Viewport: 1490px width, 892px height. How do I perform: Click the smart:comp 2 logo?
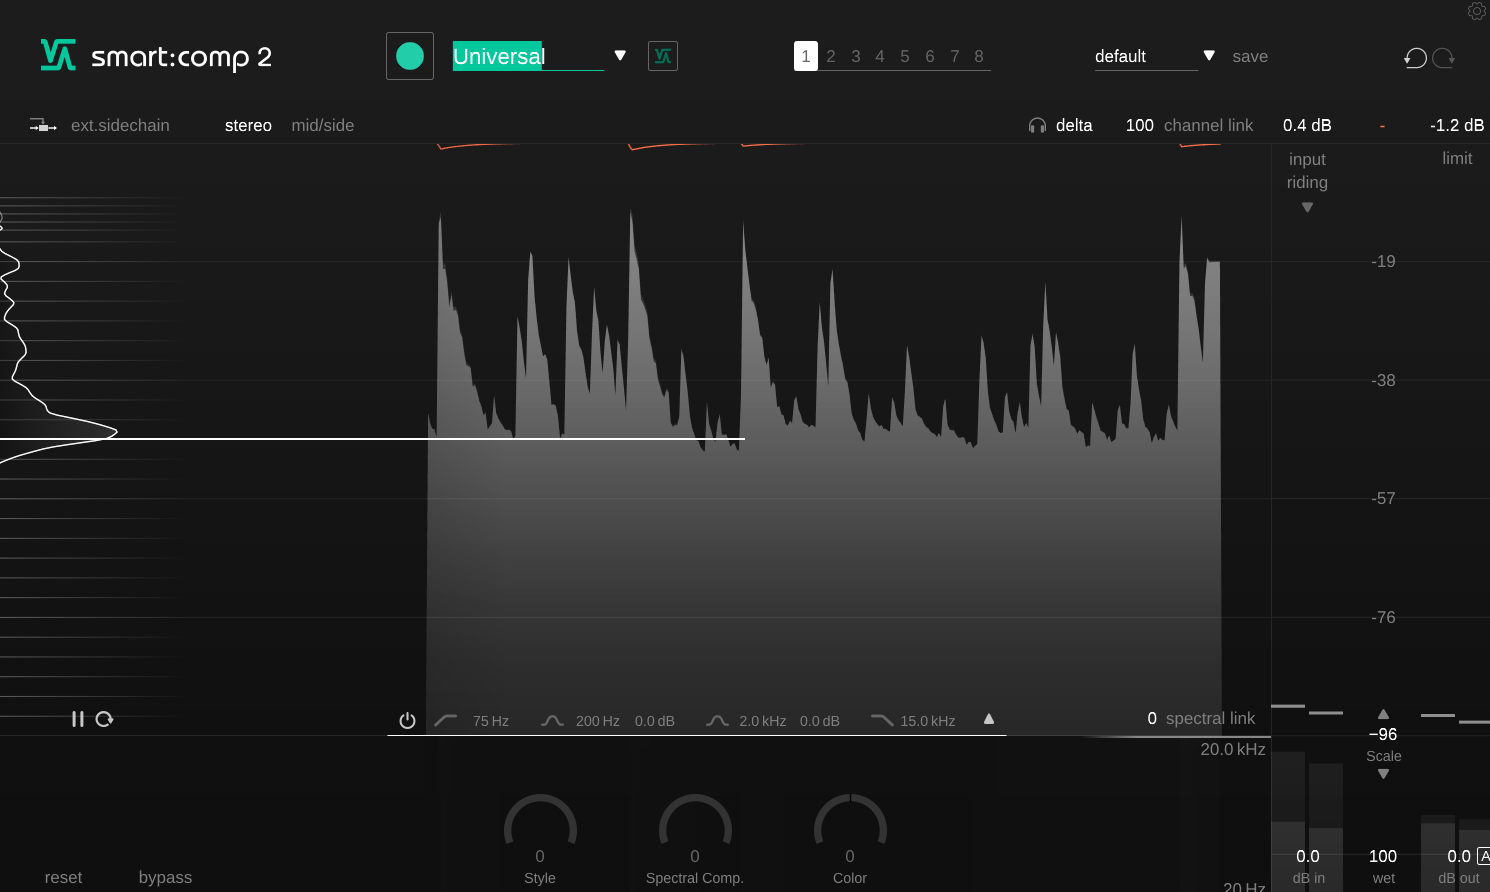156,56
